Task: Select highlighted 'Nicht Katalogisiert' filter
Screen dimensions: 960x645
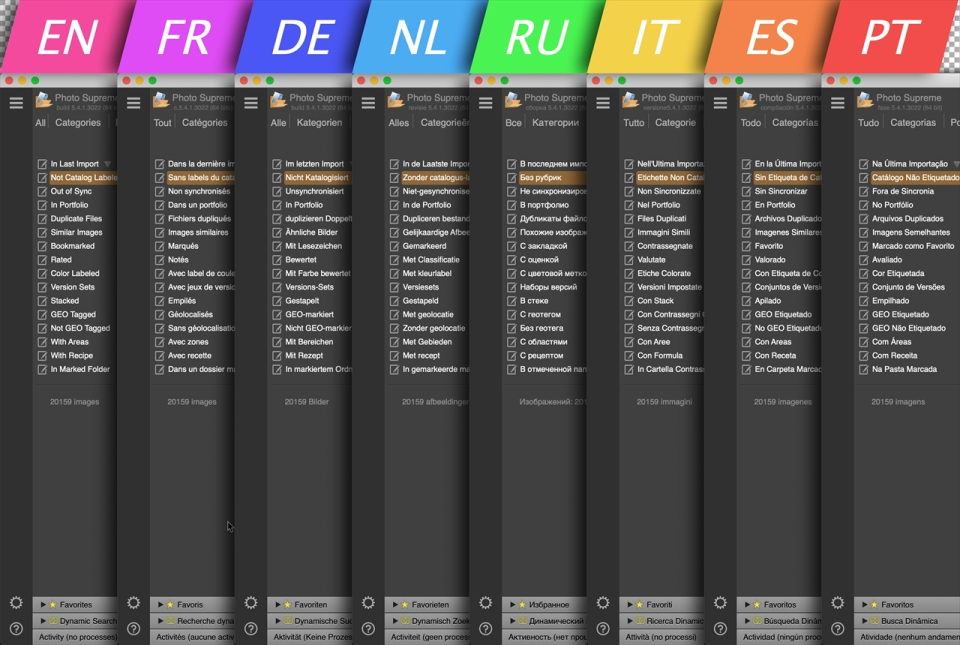Action: (x=317, y=177)
